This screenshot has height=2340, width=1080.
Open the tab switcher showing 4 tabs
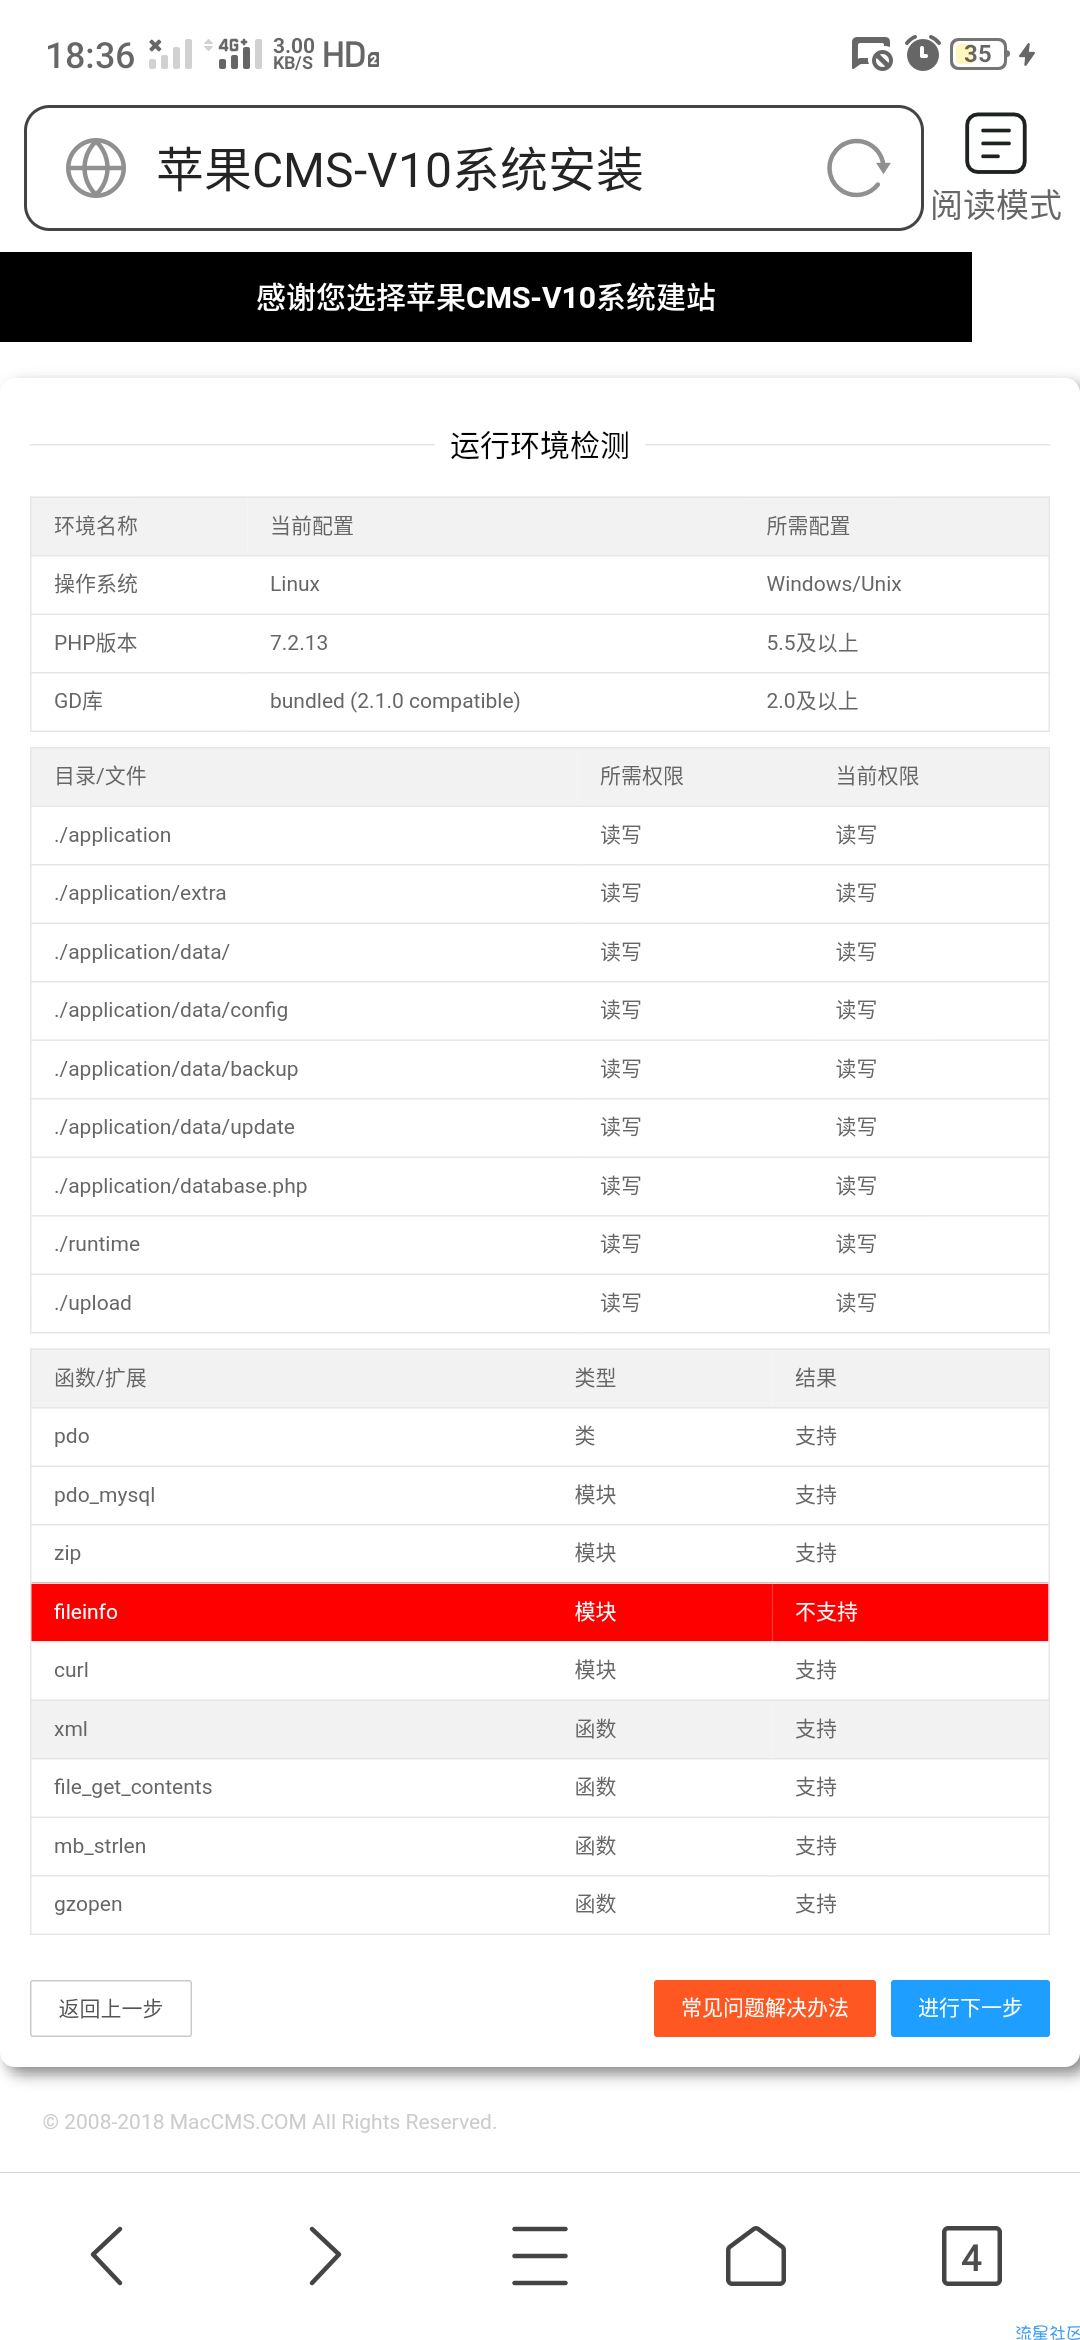point(972,2256)
